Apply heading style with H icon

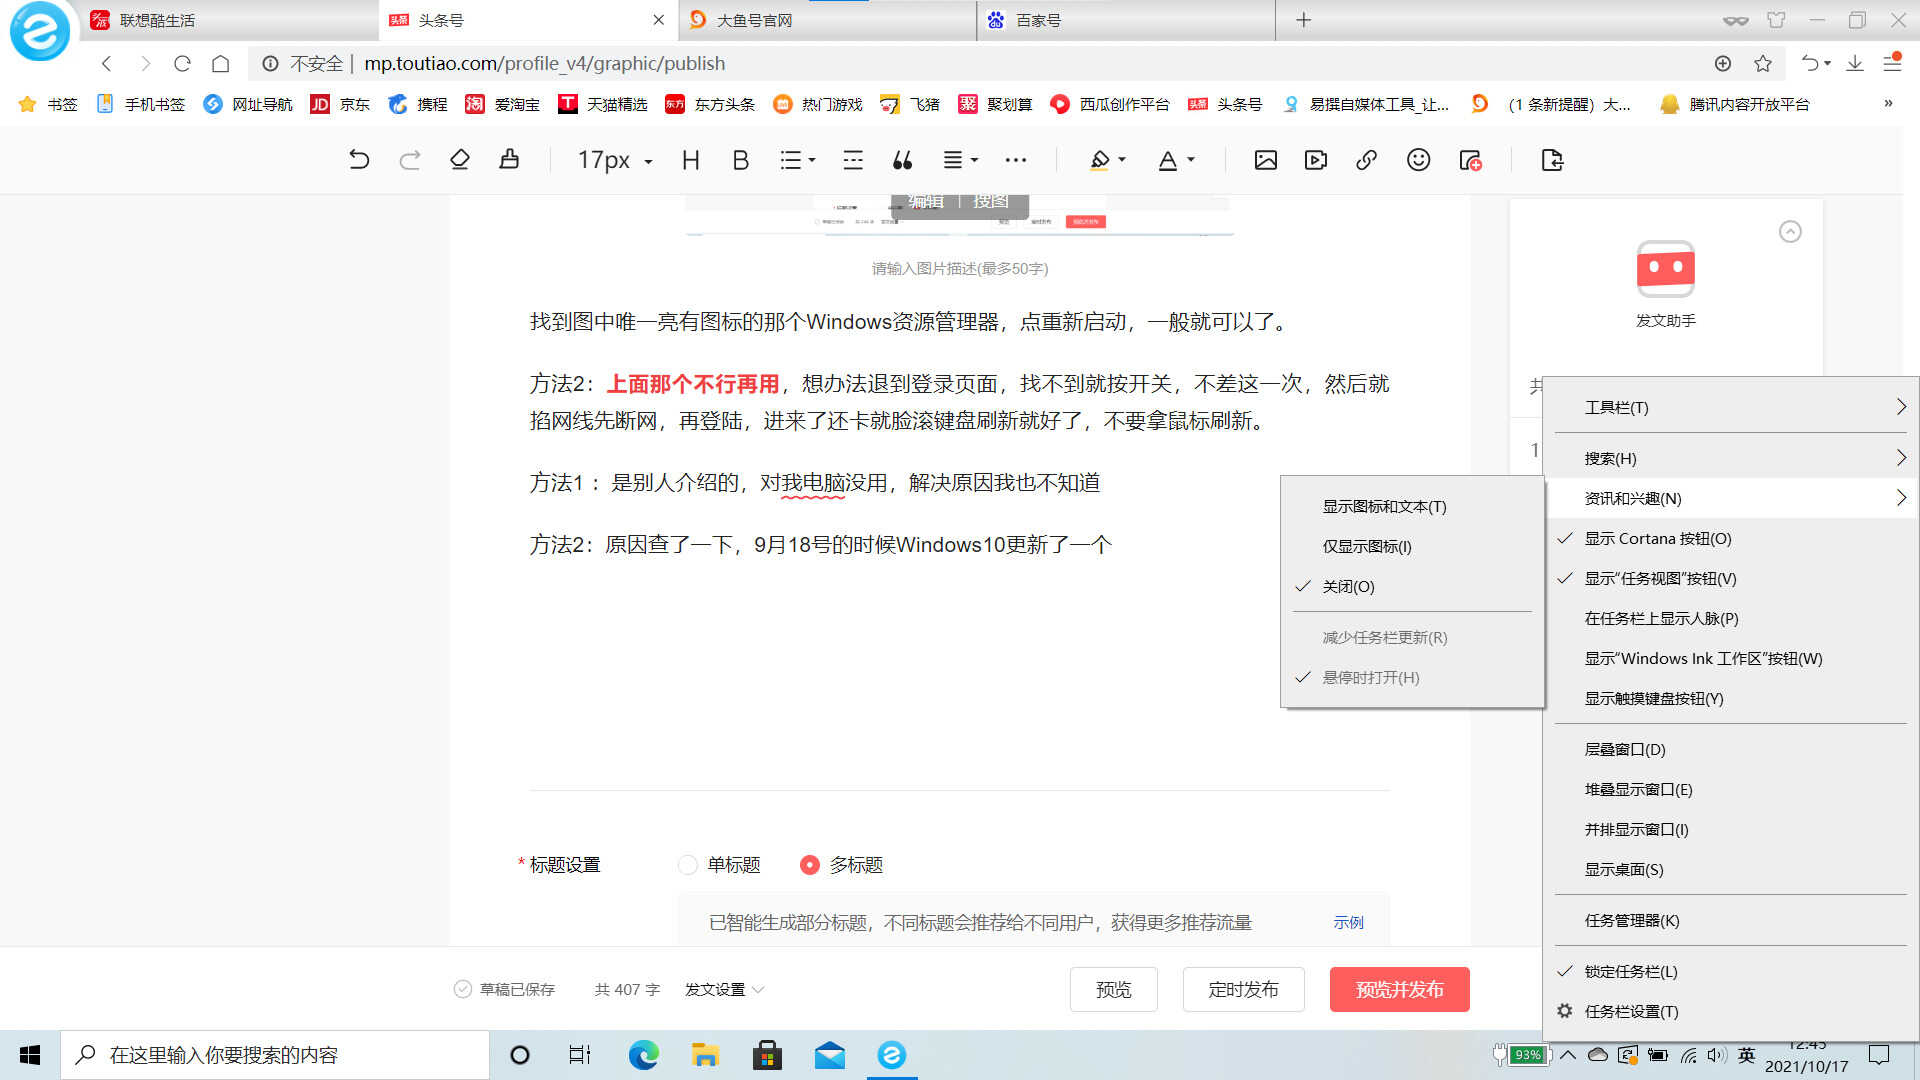pos(690,160)
